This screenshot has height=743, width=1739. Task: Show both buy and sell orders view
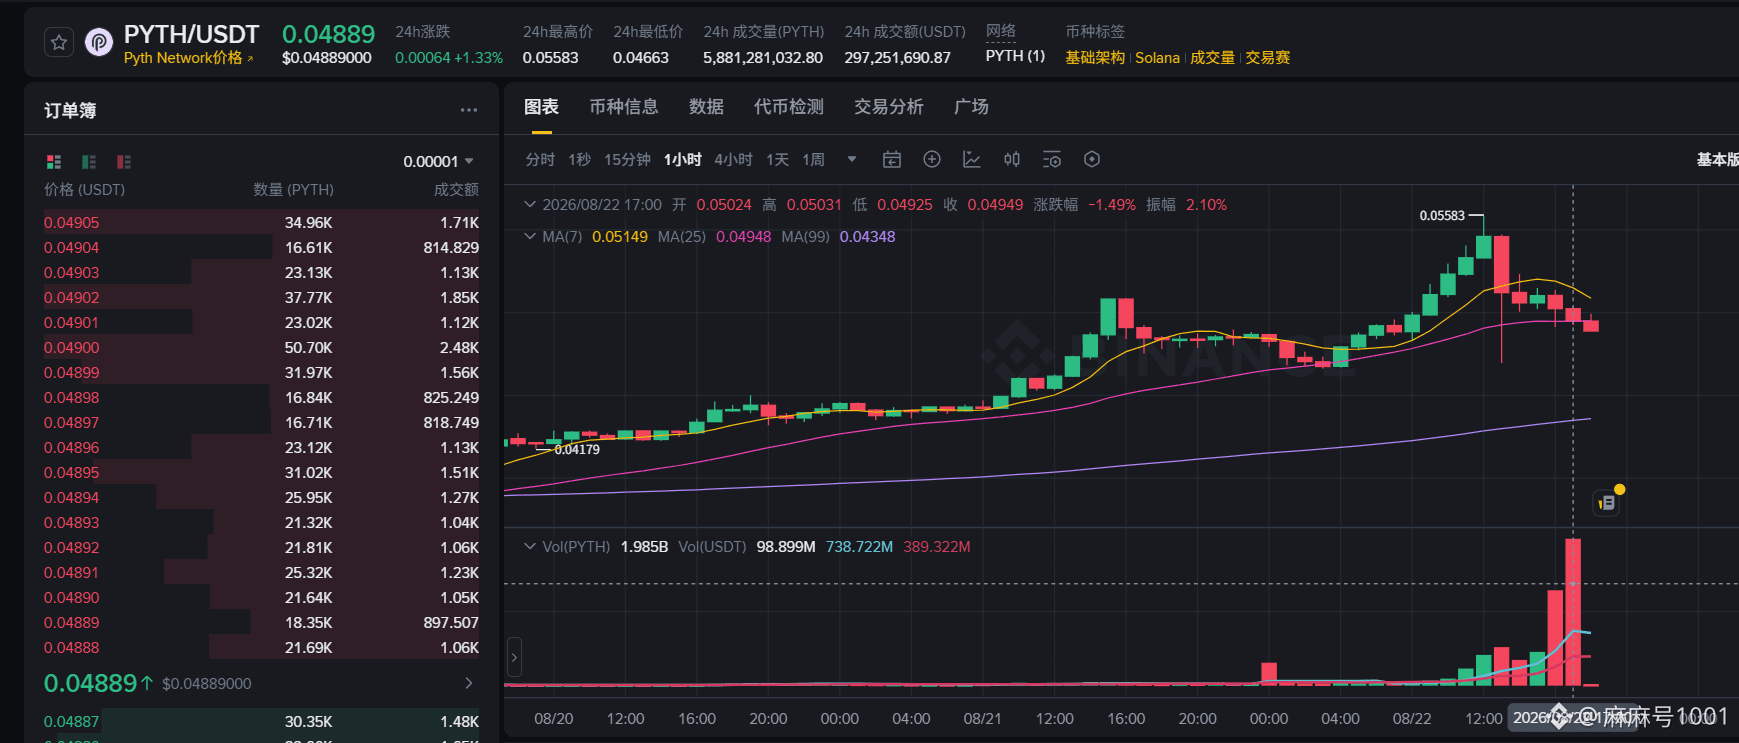[x=54, y=162]
